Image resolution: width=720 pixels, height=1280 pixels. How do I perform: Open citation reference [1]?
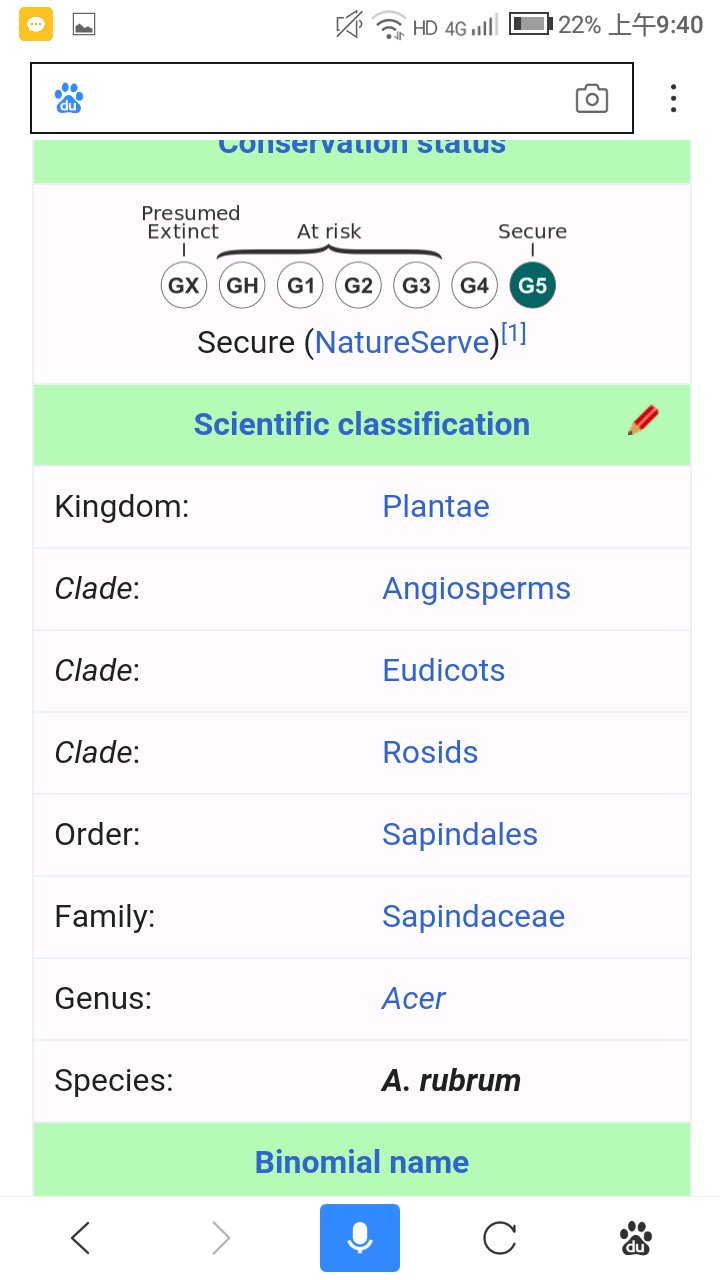point(514,334)
